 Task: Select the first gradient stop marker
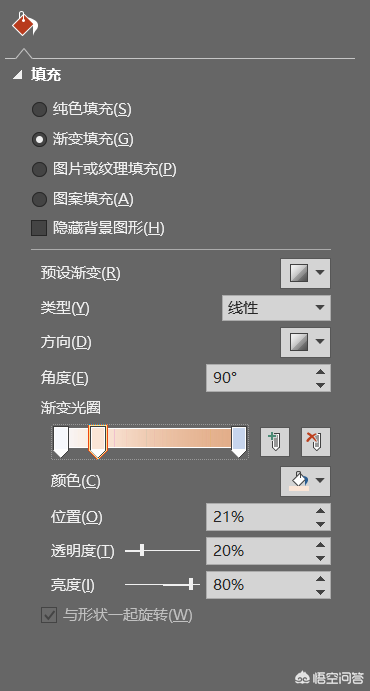point(61,442)
